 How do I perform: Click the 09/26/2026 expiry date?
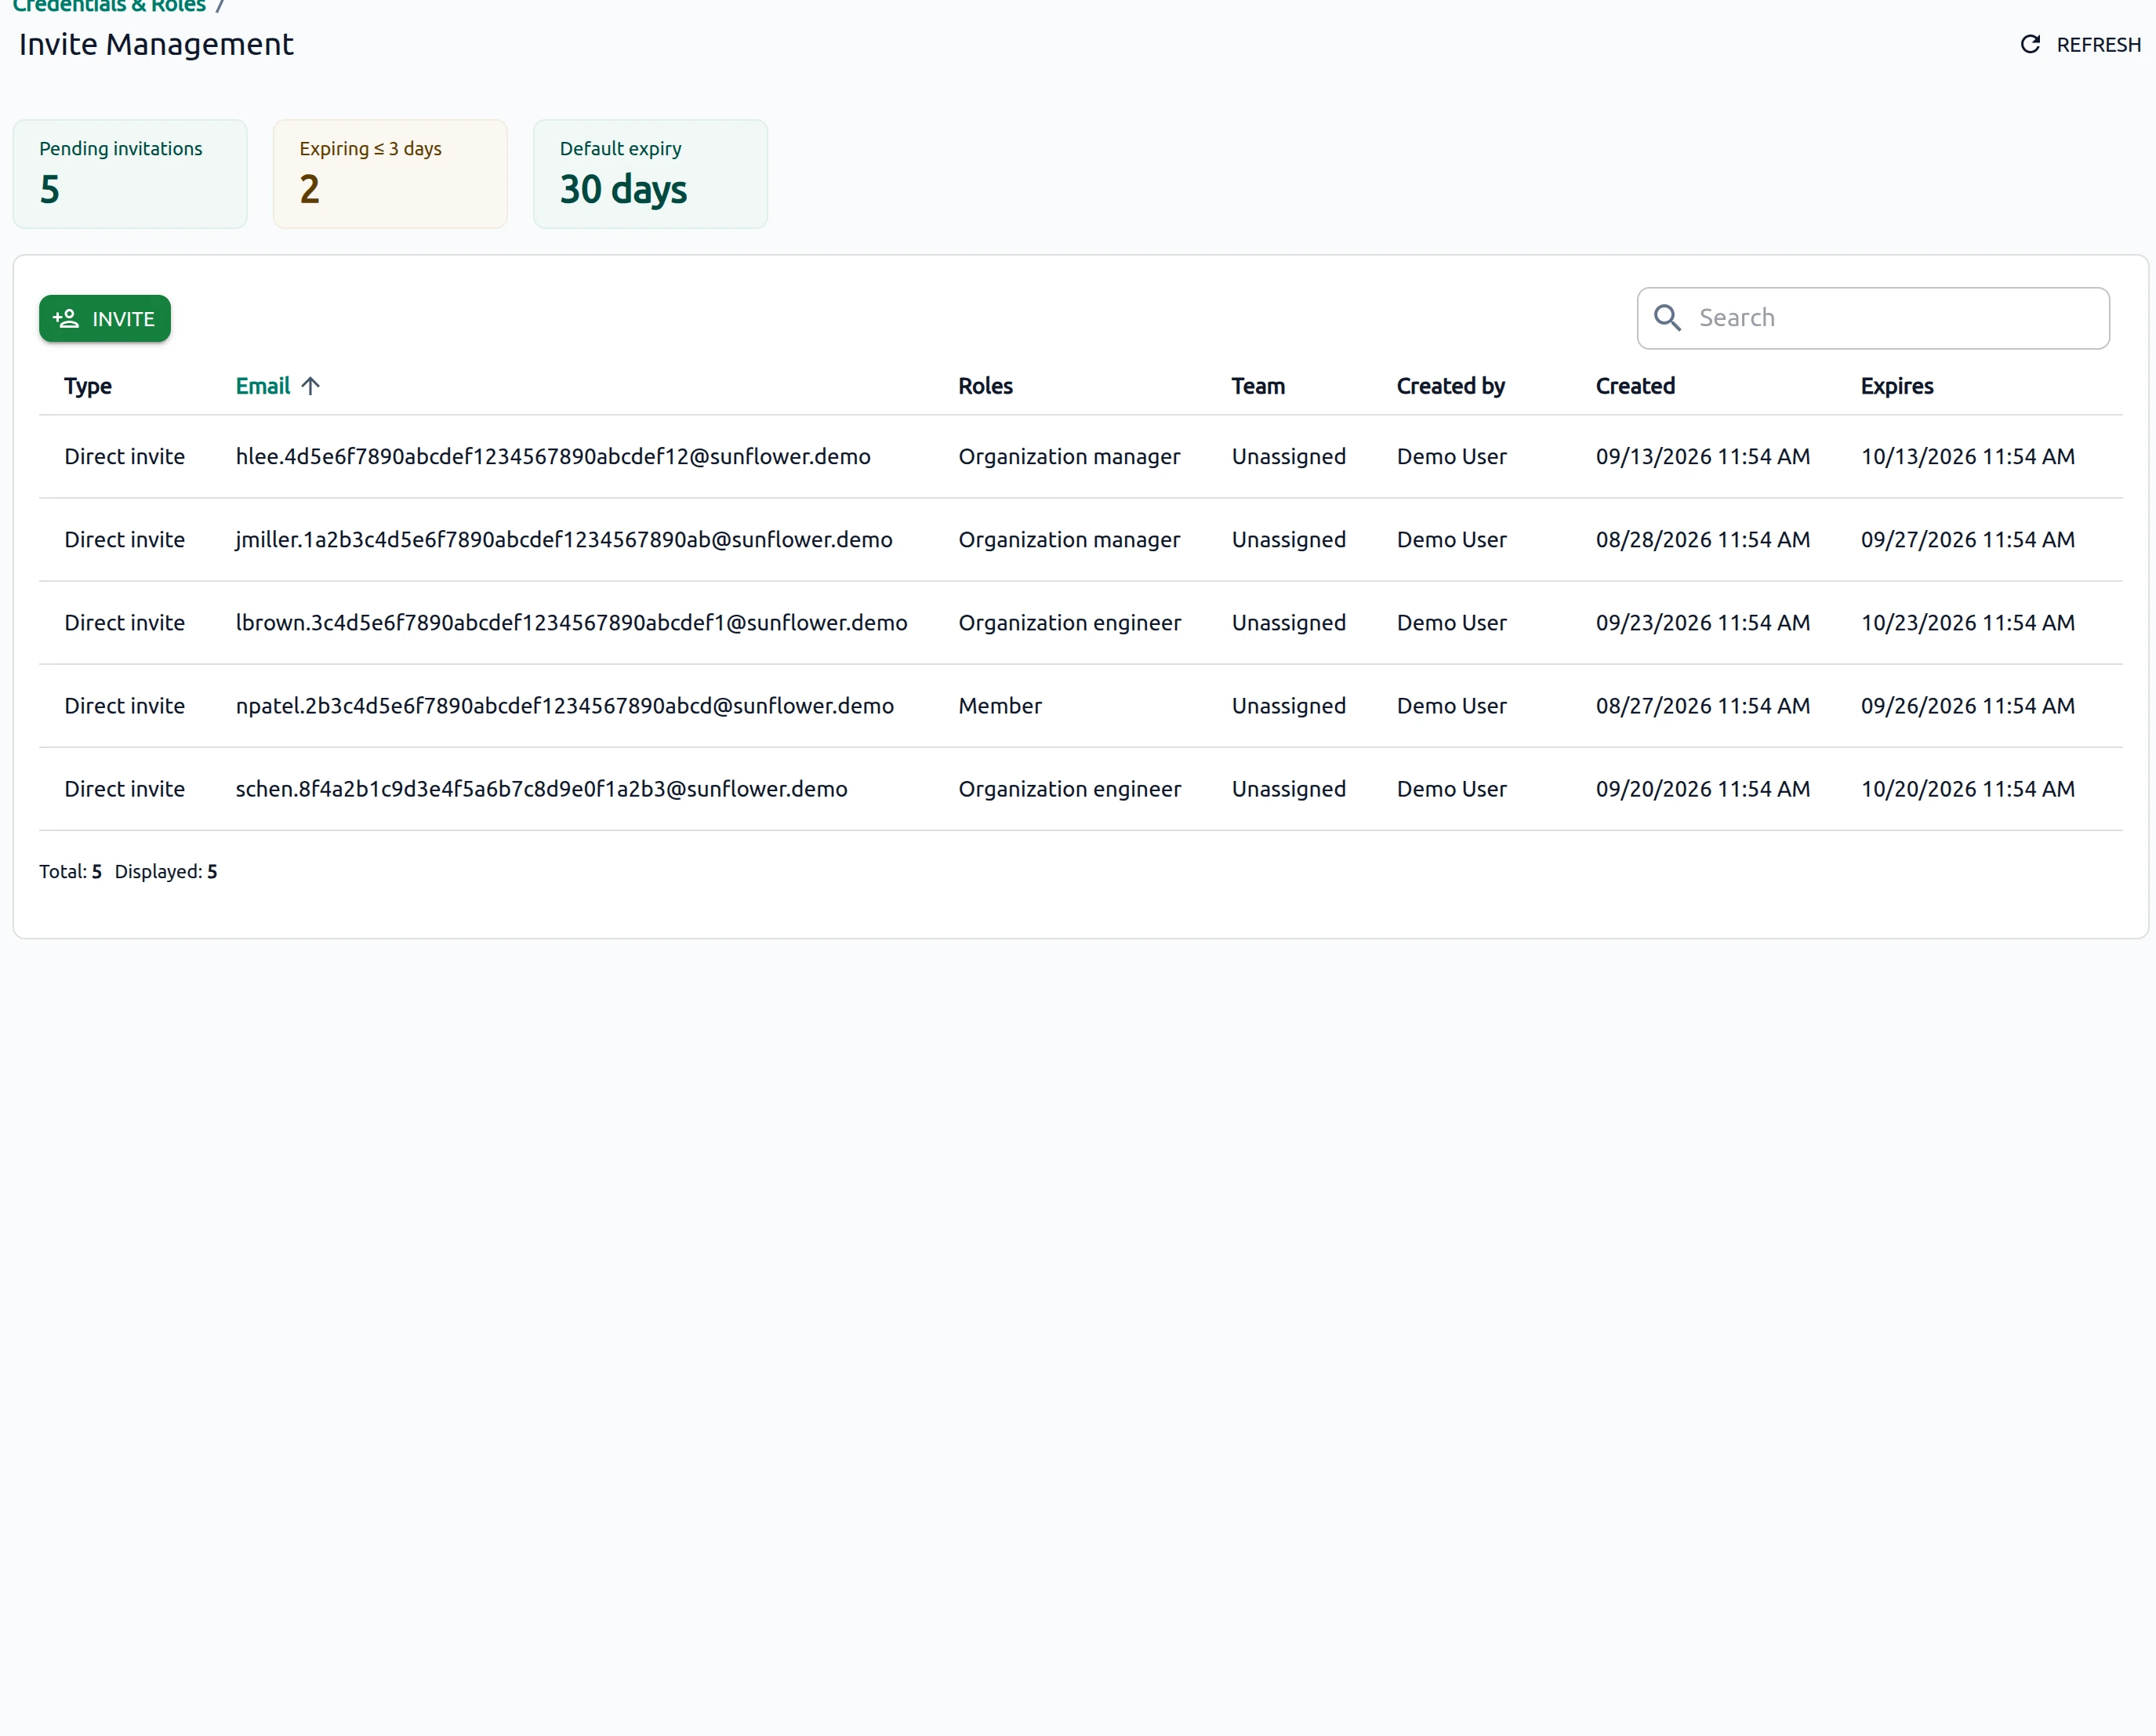(1968, 706)
